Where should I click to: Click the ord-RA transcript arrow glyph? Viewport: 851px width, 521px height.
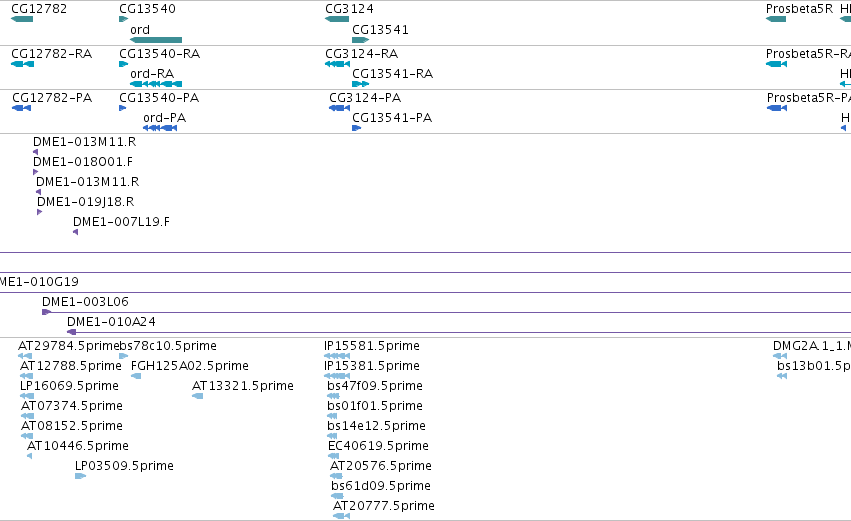[x=156, y=84]
